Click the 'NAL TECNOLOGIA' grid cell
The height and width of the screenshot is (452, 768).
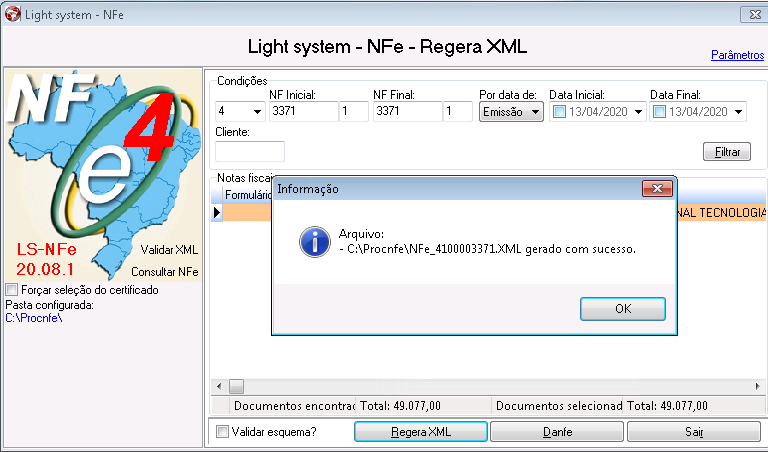click(722, 213)
